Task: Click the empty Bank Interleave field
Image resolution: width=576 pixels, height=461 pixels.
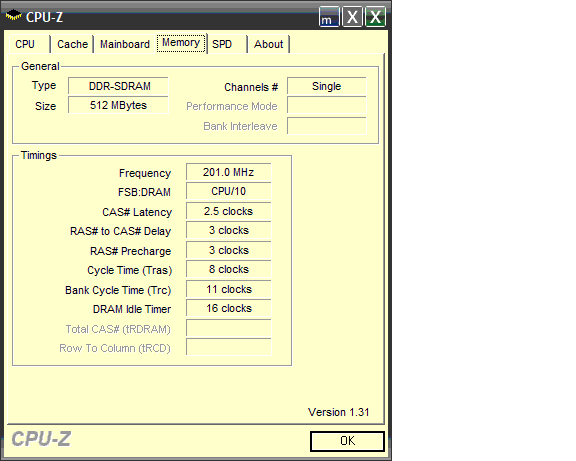Action: tap(327, 126)
